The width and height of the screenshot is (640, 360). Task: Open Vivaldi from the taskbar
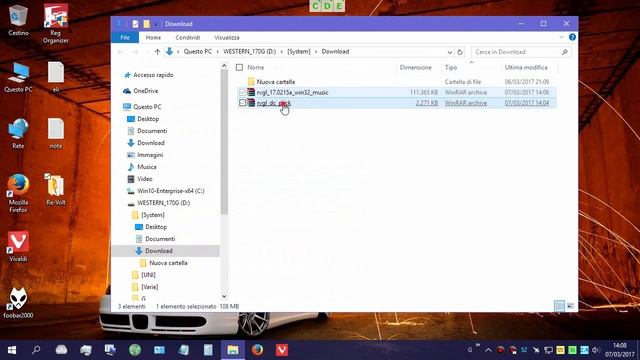(282, 350)
